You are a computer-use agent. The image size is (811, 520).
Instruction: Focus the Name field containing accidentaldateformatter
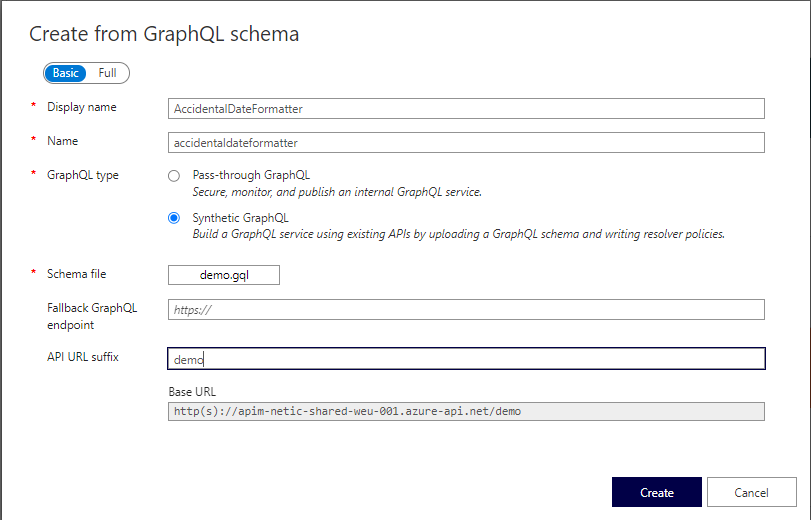(x=466, y=142)
